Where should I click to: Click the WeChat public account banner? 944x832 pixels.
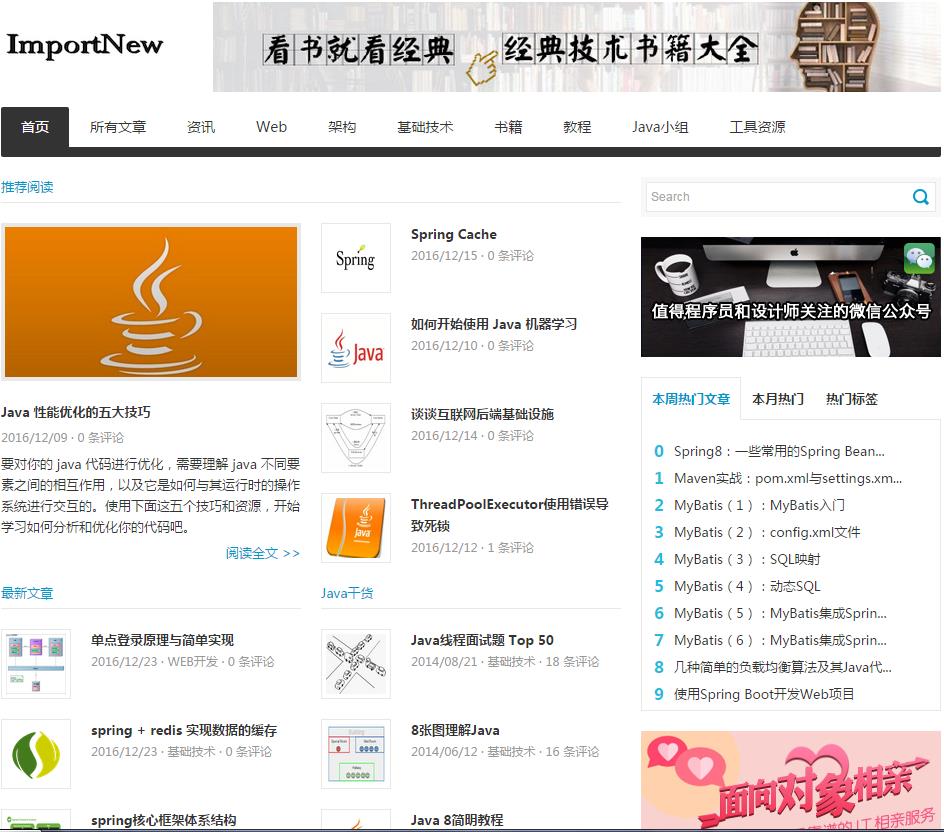coord(790,297)
